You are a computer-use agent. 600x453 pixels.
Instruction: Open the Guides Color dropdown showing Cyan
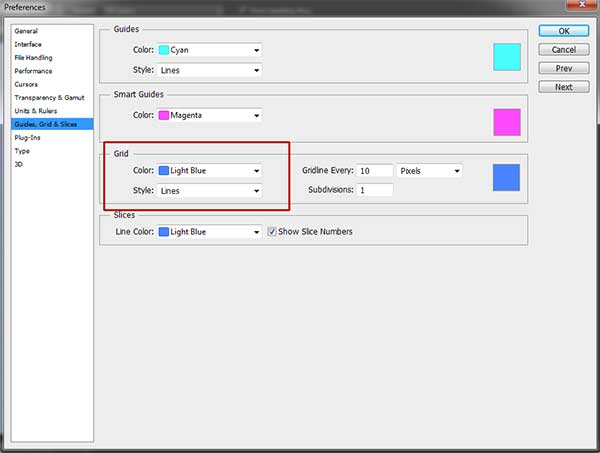click(x=209, y=50)
